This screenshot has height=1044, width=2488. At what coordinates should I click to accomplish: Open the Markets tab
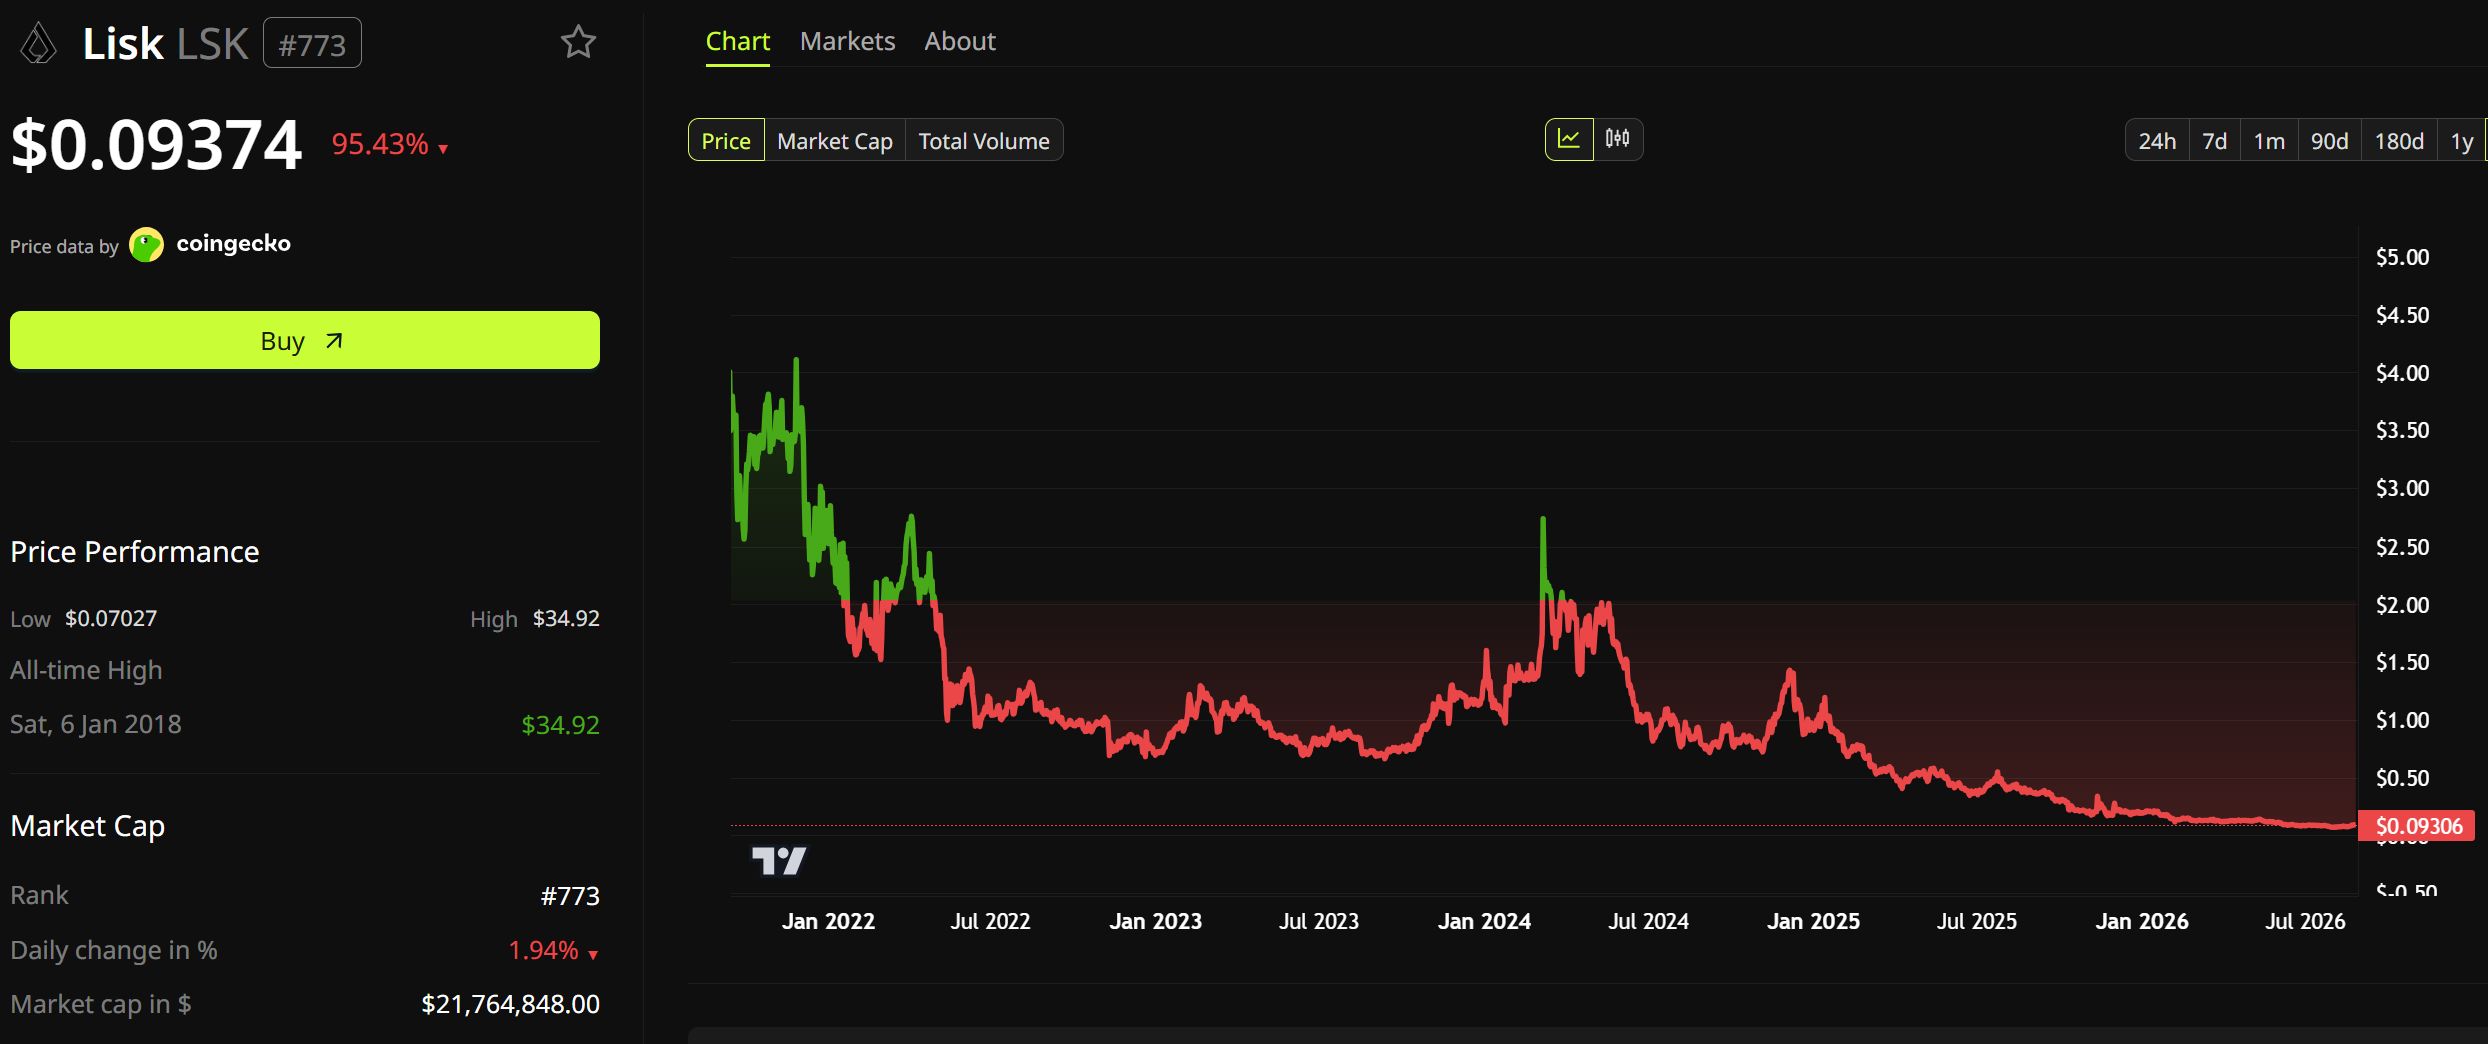(x=848, y=41)
